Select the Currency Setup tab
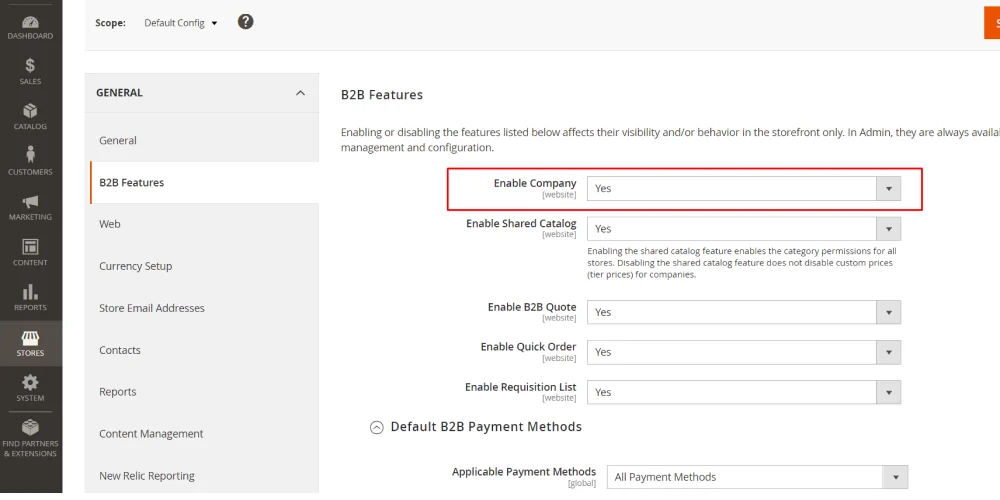 (x=136, y=266)
